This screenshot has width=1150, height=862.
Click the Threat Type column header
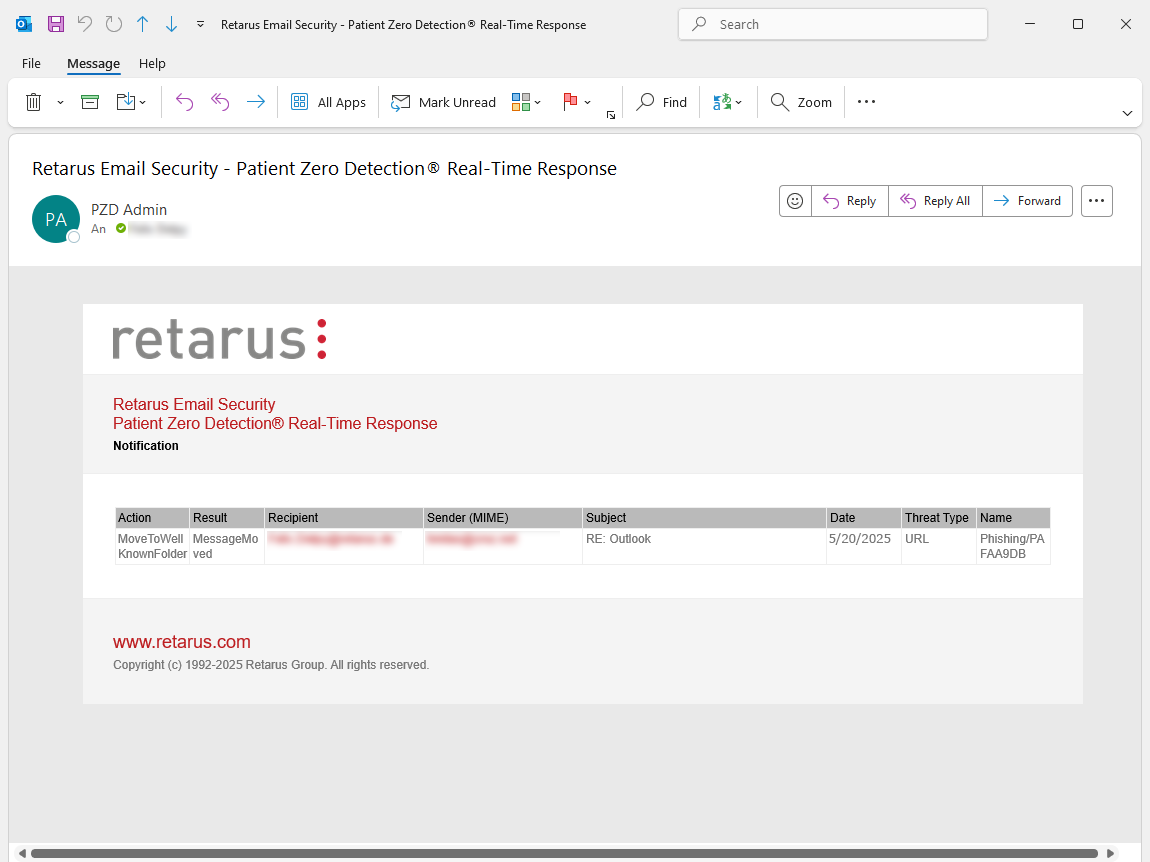(938, 518)
